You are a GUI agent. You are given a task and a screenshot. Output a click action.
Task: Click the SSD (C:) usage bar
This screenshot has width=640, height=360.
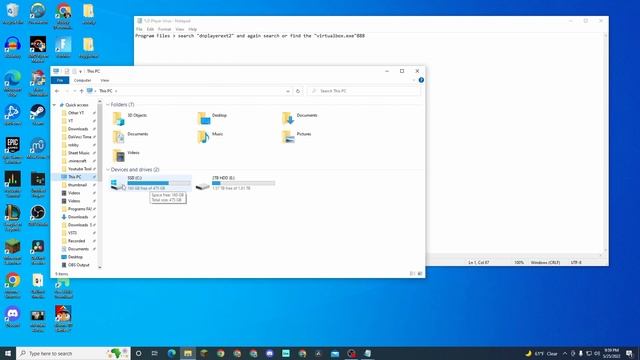pyautogui.click(x=159, y=183)
